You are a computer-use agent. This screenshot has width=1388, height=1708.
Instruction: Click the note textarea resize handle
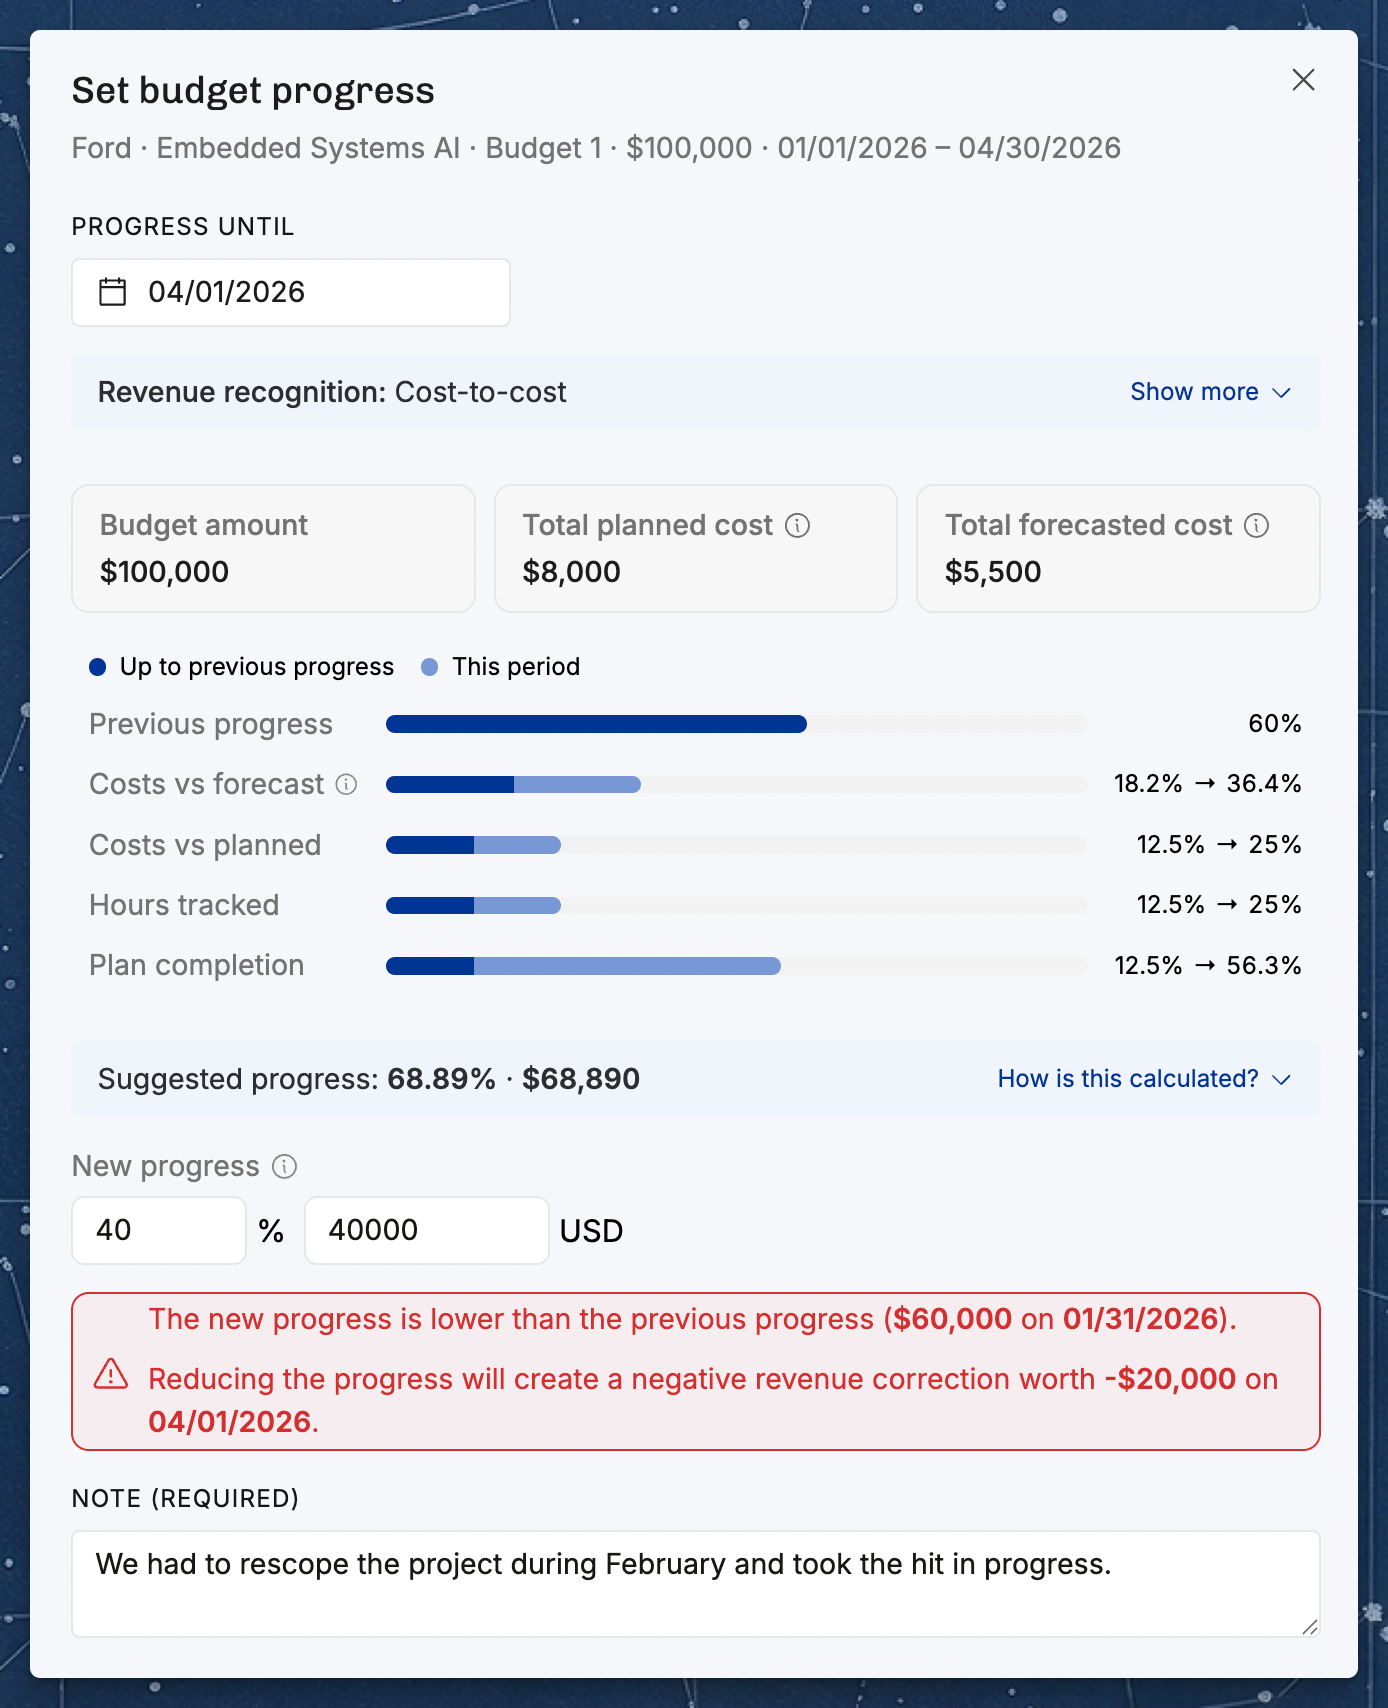click(x=1309, y=1626)
